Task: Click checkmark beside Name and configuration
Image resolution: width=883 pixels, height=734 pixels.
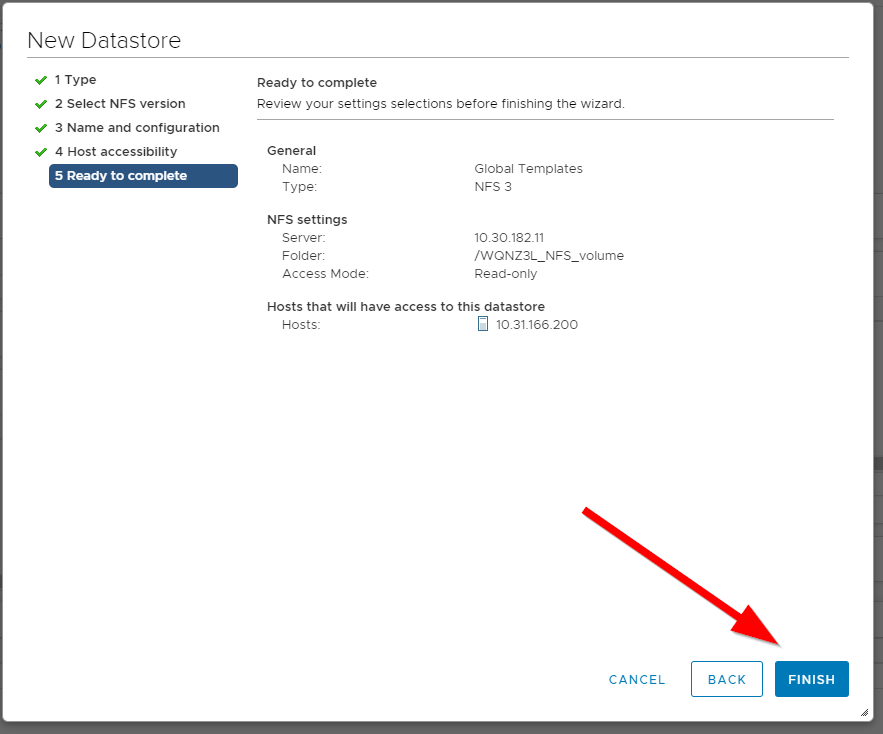Action: [x=41, y=128]
